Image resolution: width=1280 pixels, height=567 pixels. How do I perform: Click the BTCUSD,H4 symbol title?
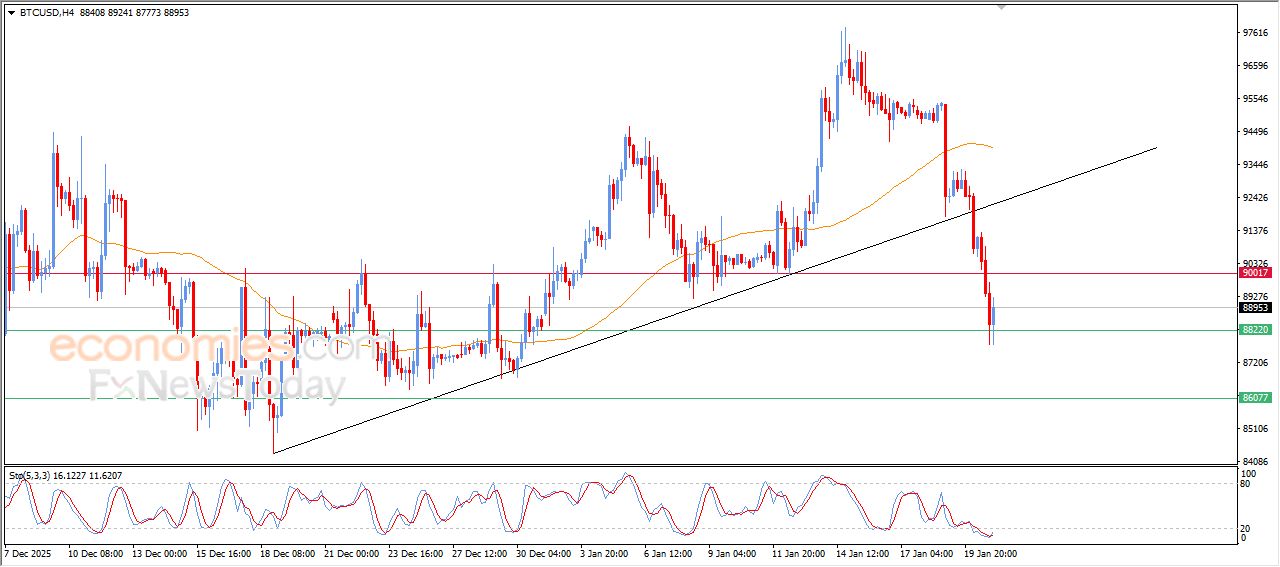pos(46,12)
